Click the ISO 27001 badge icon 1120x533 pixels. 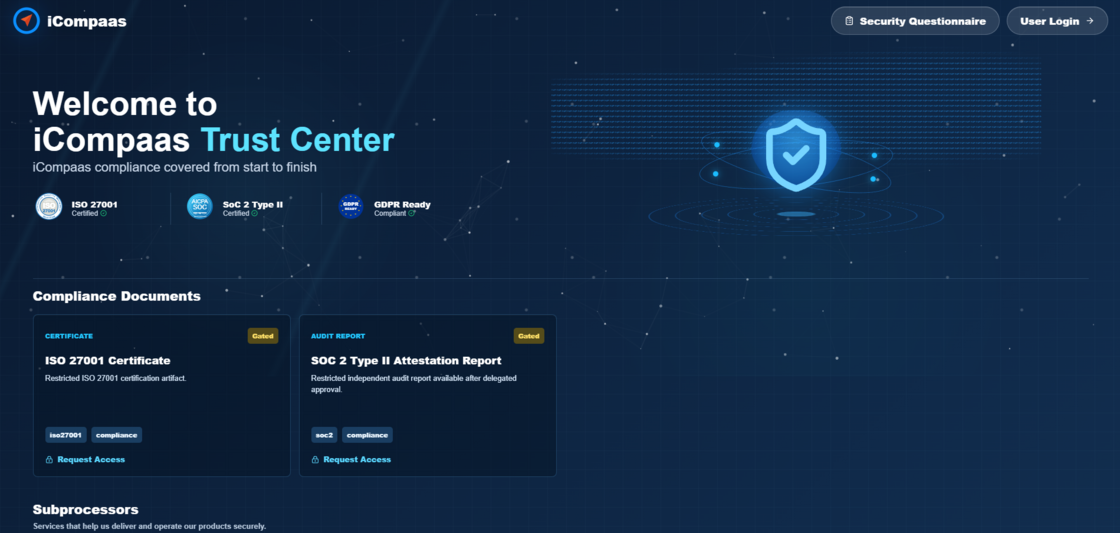(49, 206)
